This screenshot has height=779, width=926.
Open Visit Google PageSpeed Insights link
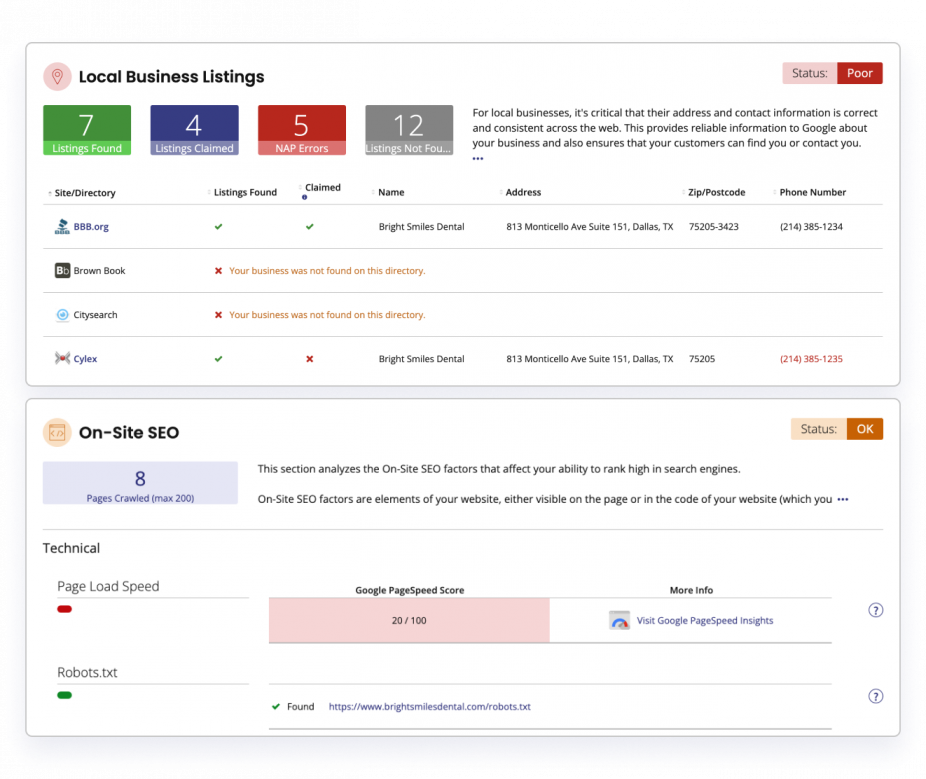[705, 621]
